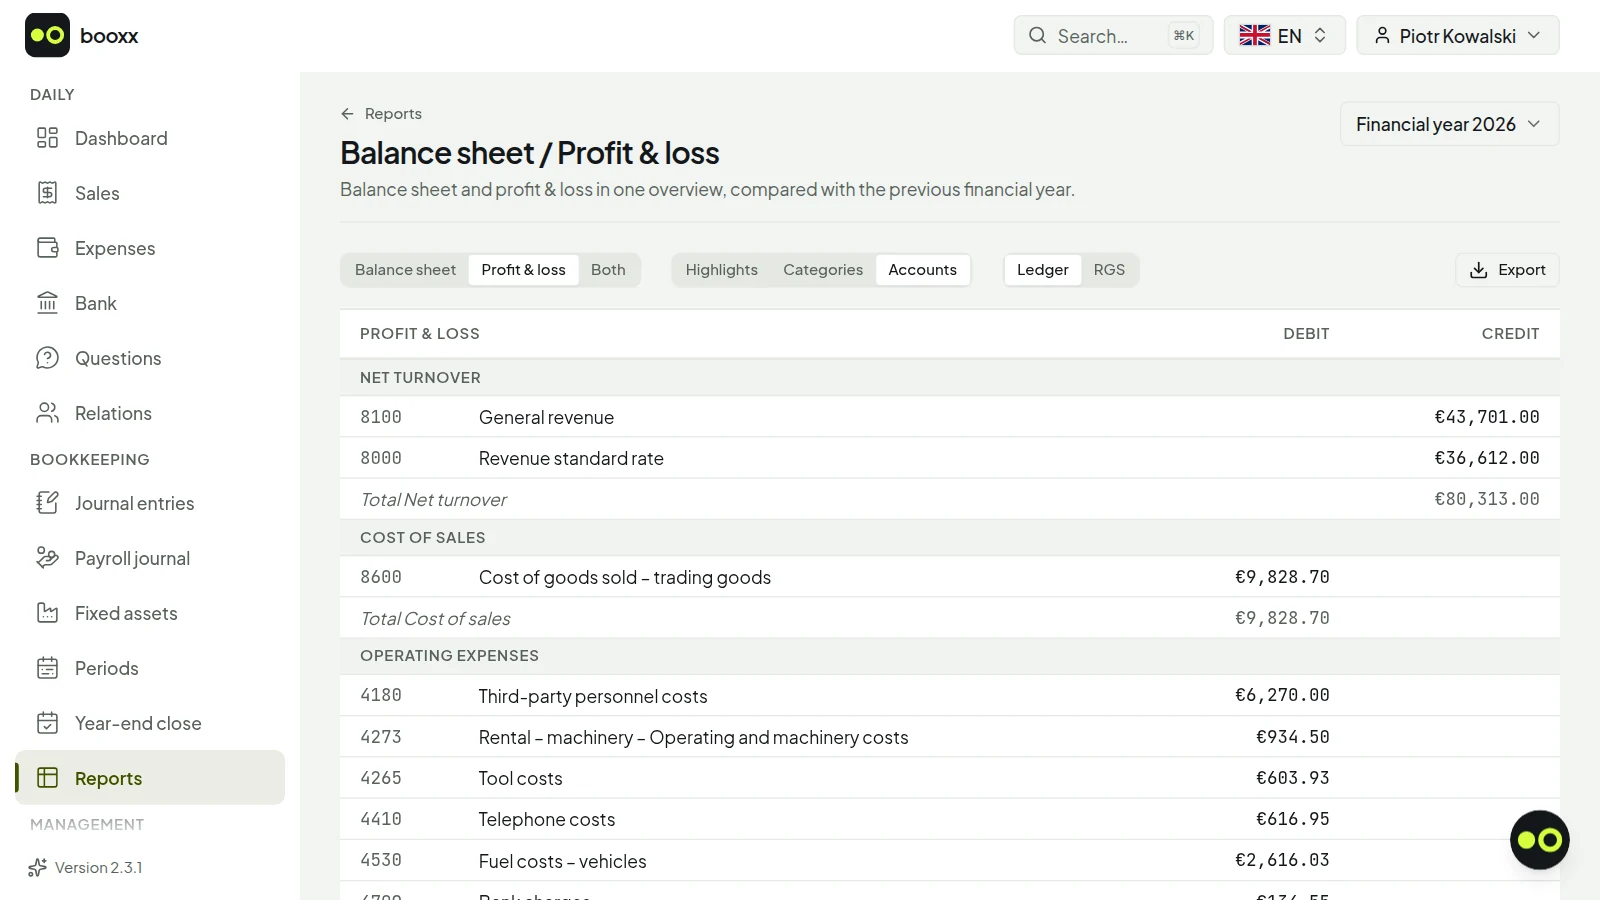Viewport: 1600px width, 900px height.
Task: Click account 8000 Revenue standard rate
Action: pos(949,458)
